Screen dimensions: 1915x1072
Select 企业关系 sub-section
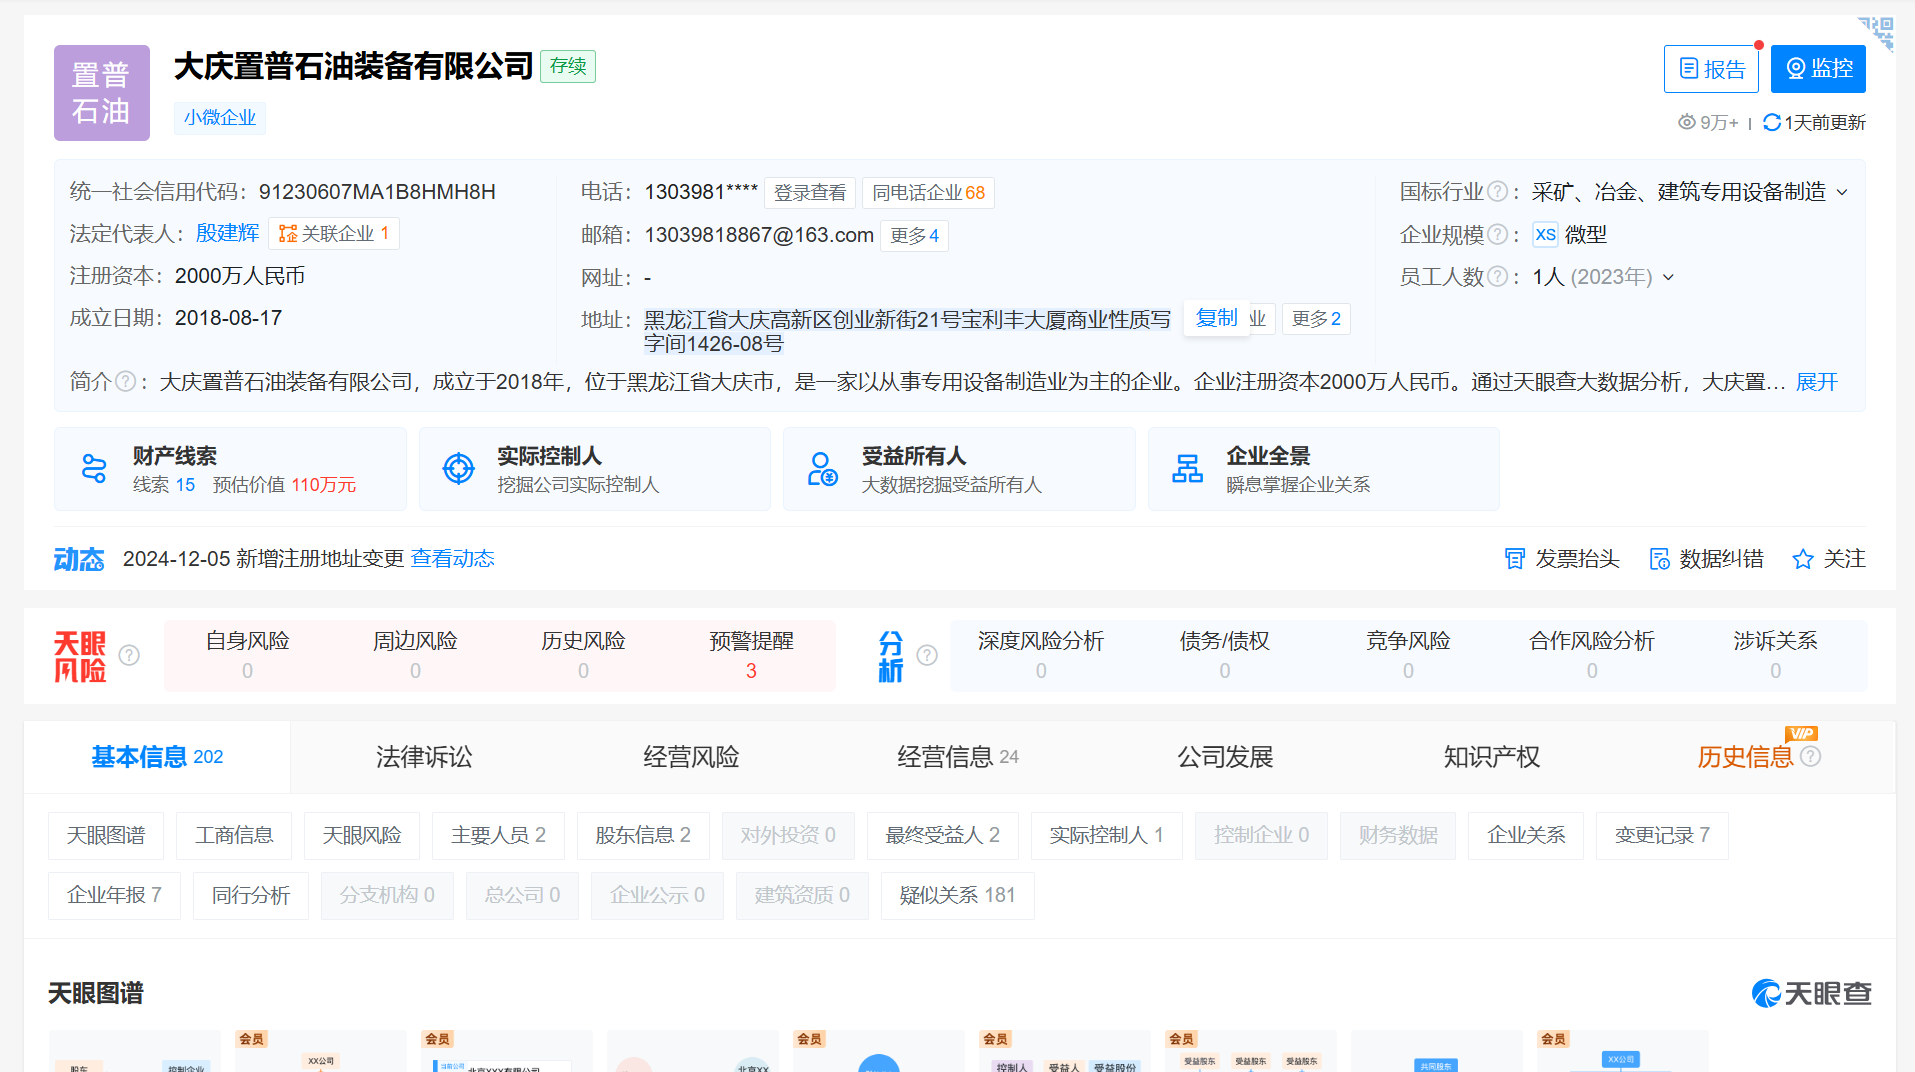[1526, 835]
